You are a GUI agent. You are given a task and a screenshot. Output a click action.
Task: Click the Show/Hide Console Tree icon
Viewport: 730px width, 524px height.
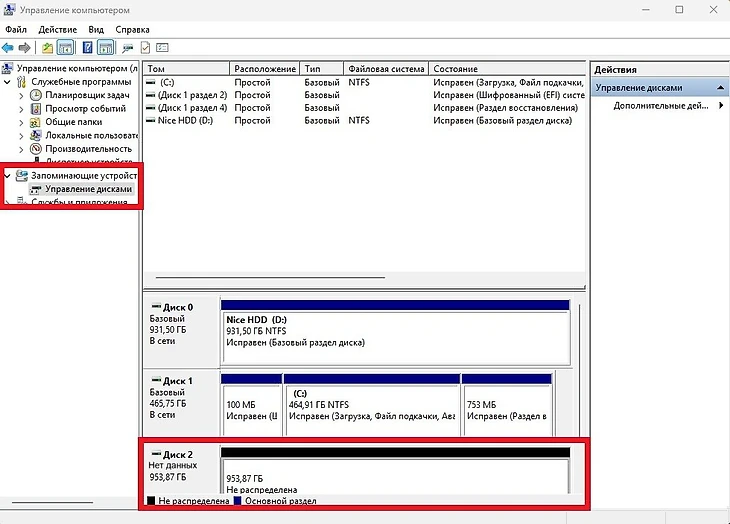coord(66,47)
